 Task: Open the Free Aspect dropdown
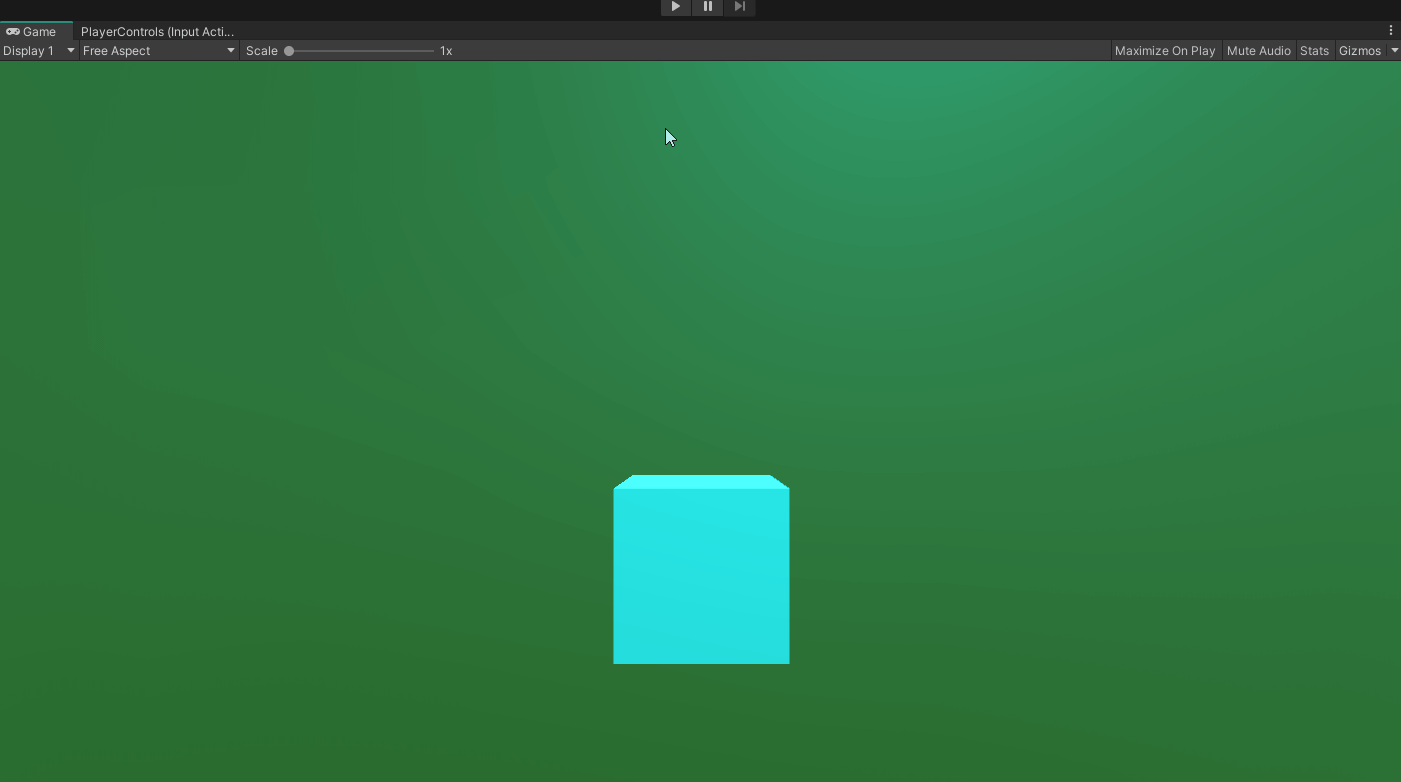click(159, 50)
